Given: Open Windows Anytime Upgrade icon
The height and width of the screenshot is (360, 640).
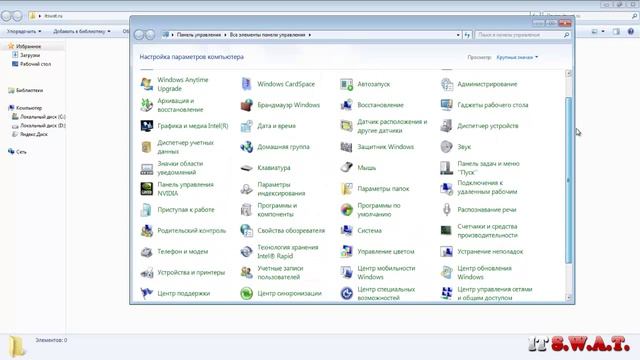Looking at the screenshot, I should [x=147, y=84].
